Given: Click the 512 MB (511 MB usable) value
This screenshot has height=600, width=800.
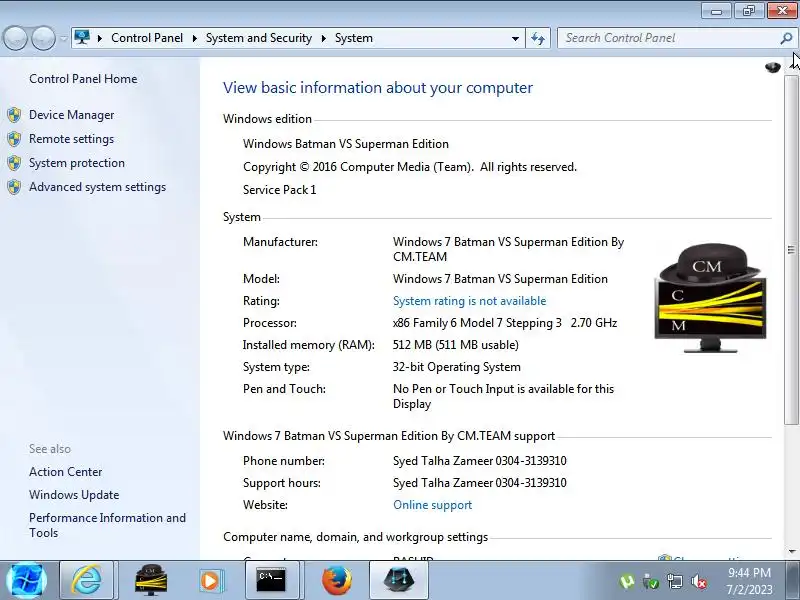Looking at the screenshot, I should (456, 345).
